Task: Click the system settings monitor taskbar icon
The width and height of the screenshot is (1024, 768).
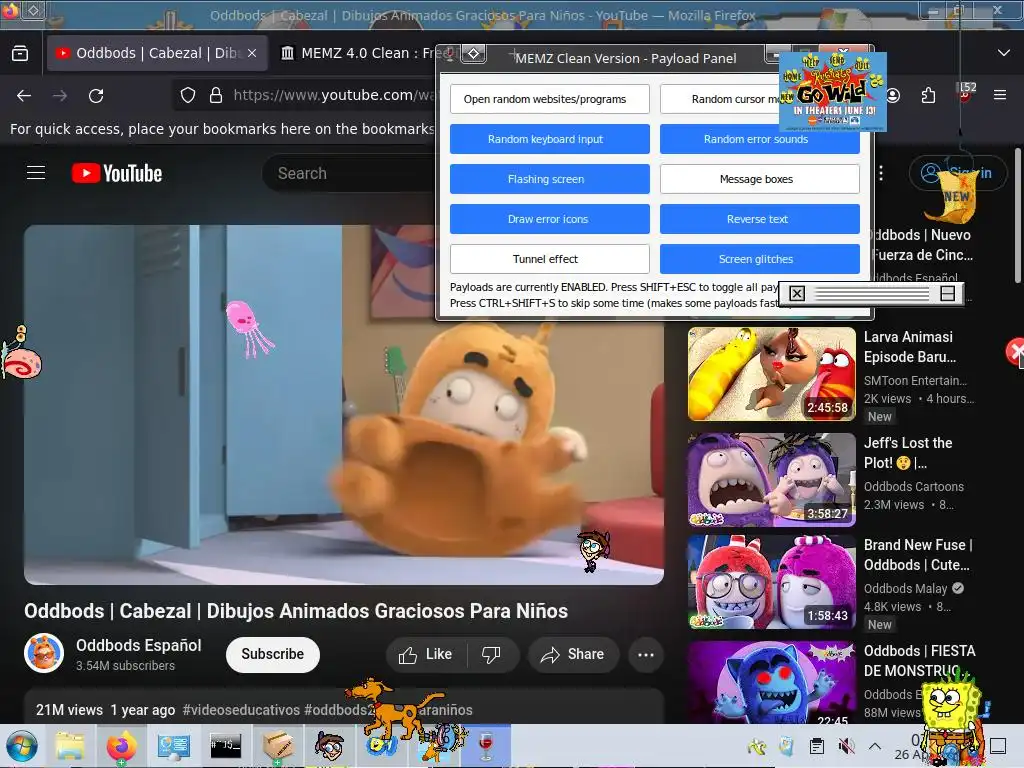Action: pyautogui.click(x=174, y=746)
